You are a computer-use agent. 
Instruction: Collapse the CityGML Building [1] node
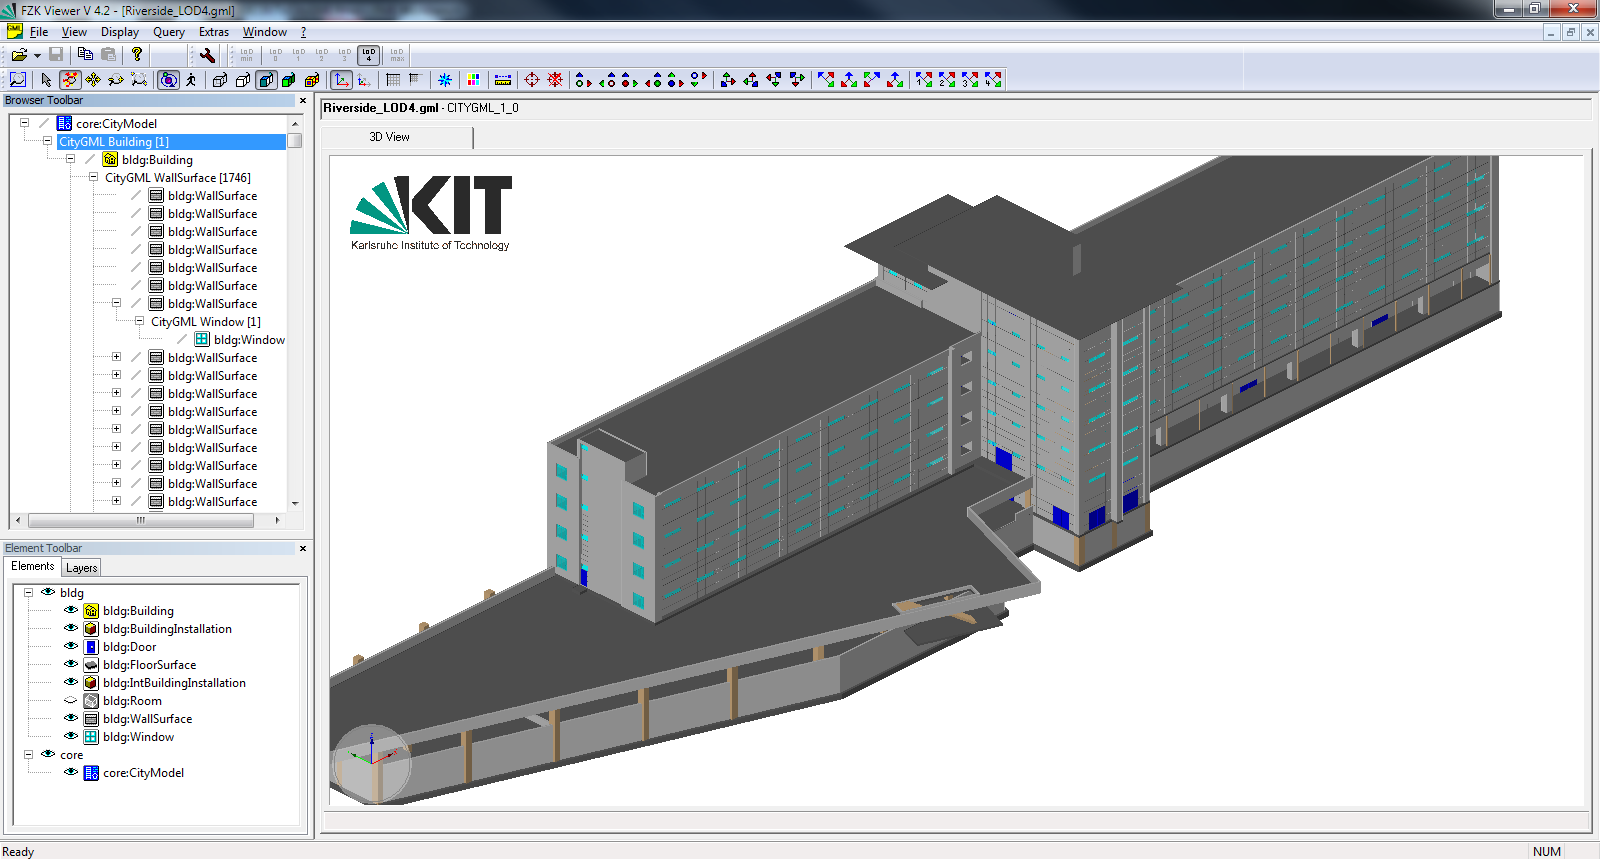click(x=47, y=141)
